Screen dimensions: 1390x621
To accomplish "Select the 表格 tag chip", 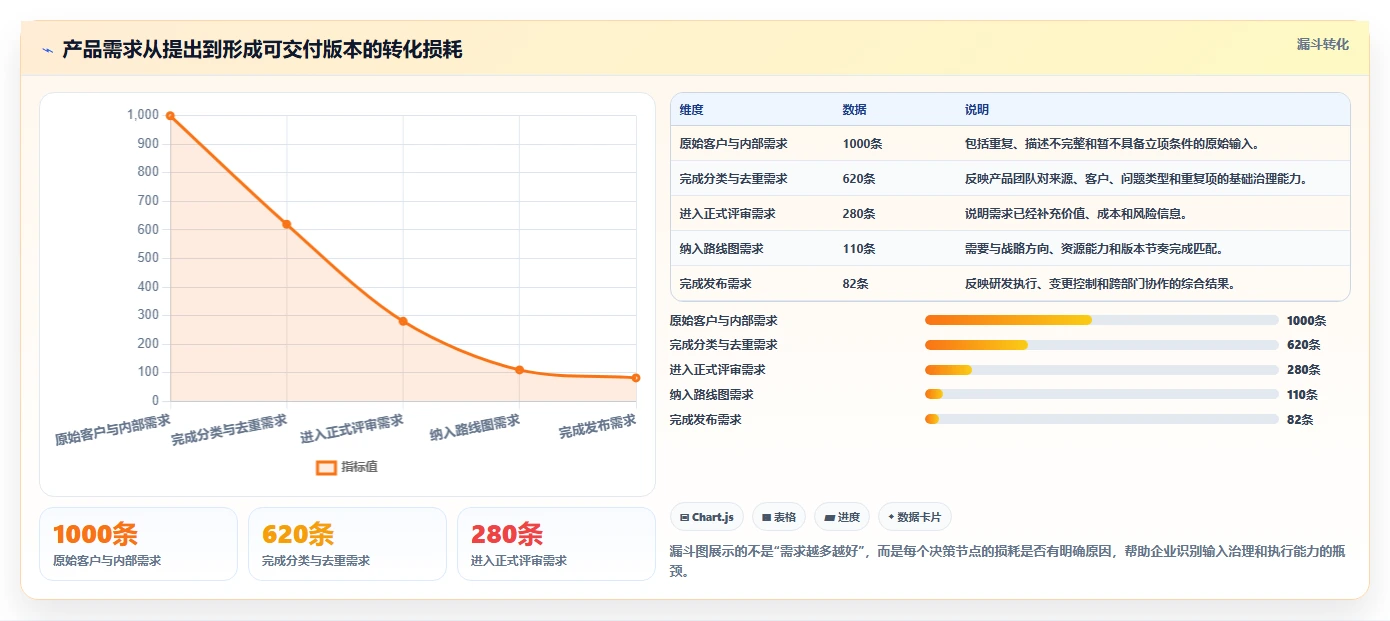I will (x=779, y=517).
